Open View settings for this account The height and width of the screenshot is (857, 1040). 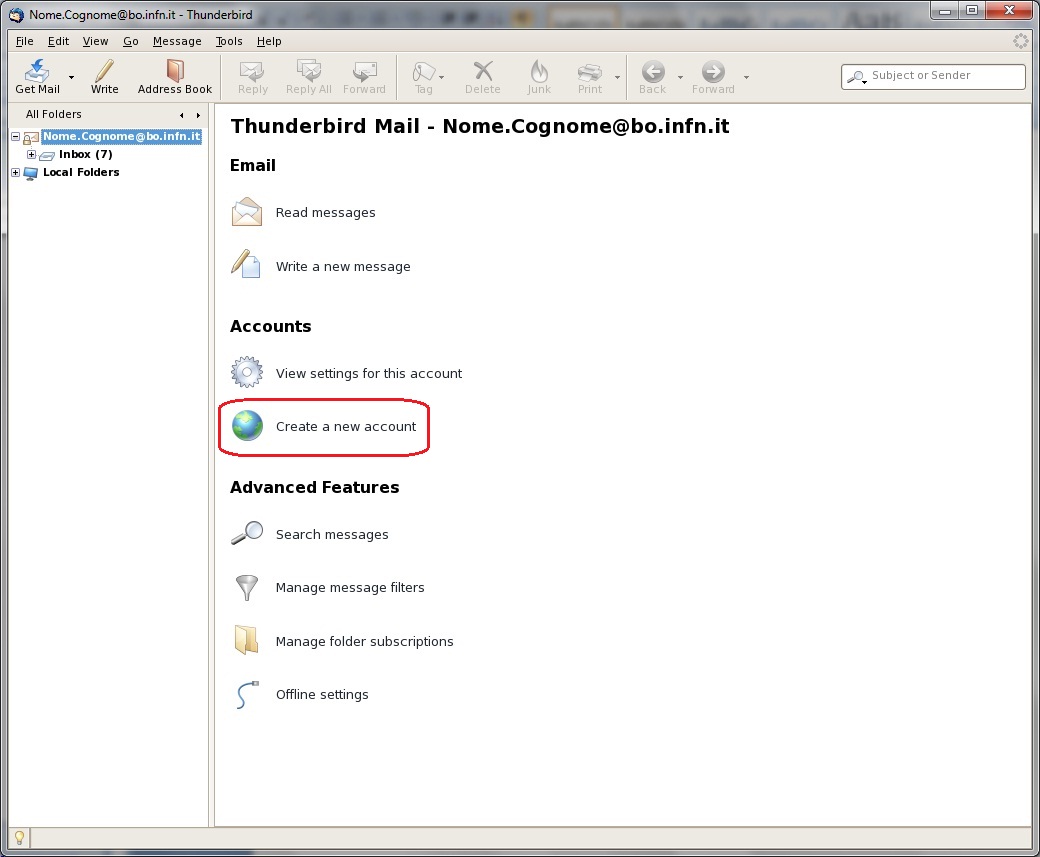[x=369, y=373]
